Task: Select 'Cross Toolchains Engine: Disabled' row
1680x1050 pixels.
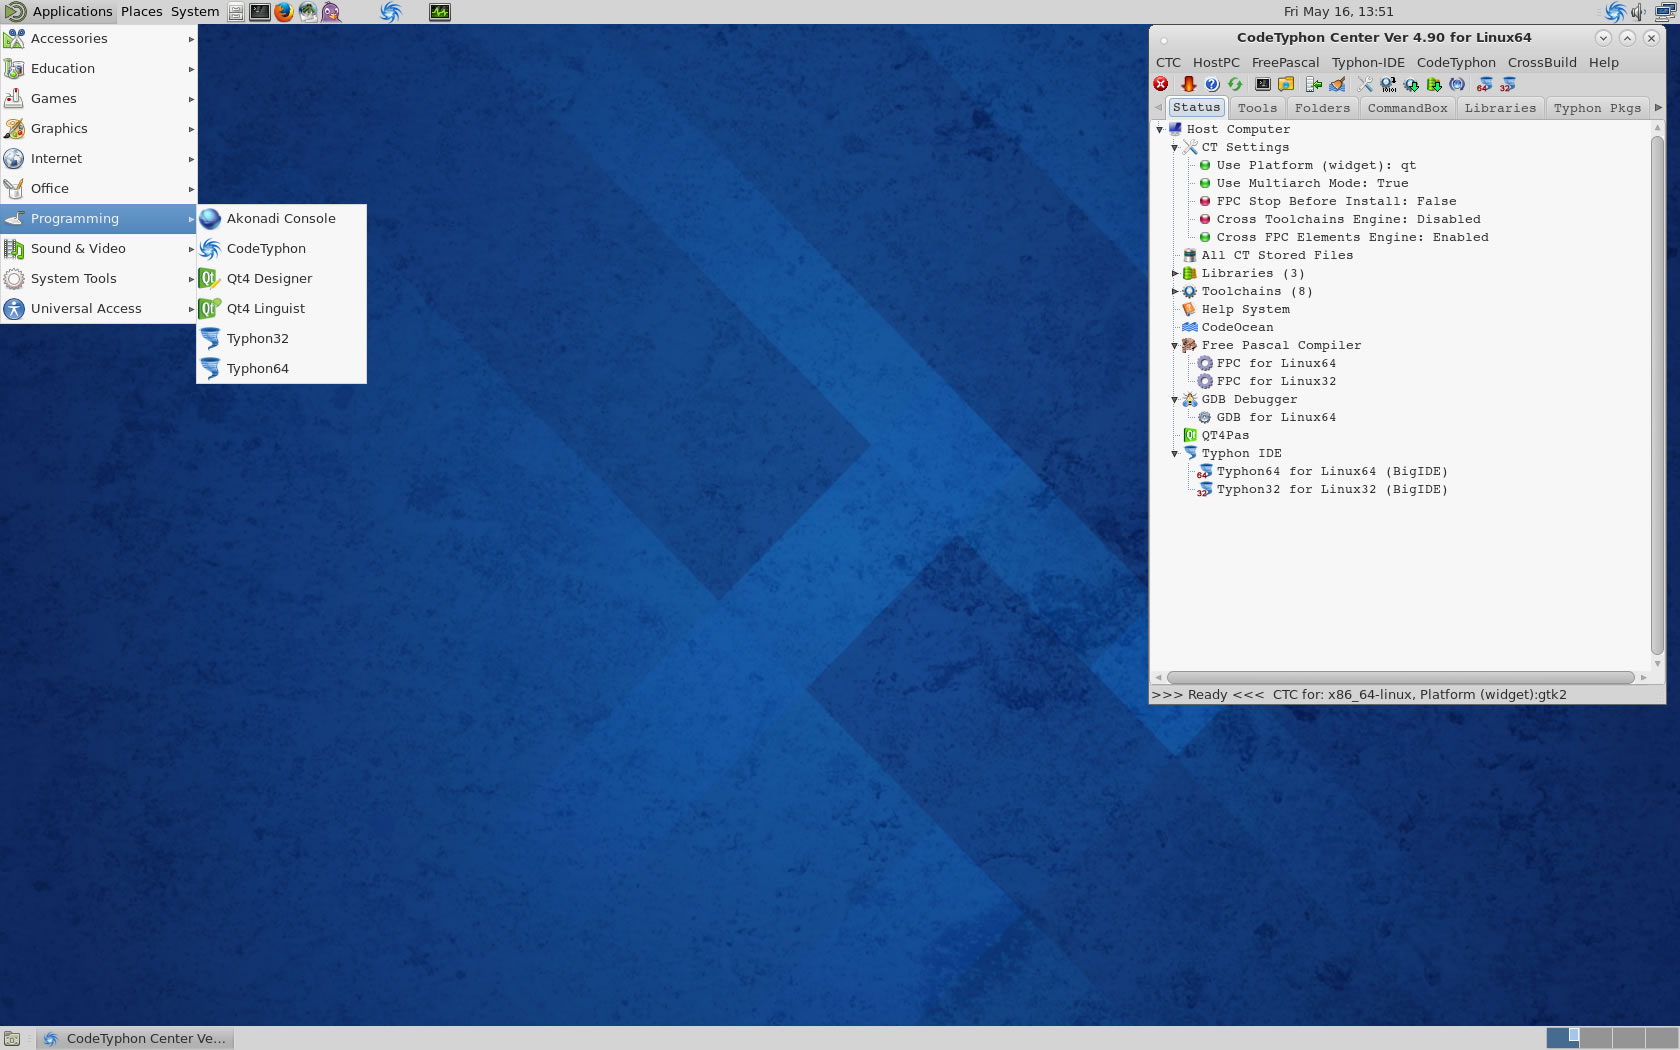Action: pos(1339,219)
